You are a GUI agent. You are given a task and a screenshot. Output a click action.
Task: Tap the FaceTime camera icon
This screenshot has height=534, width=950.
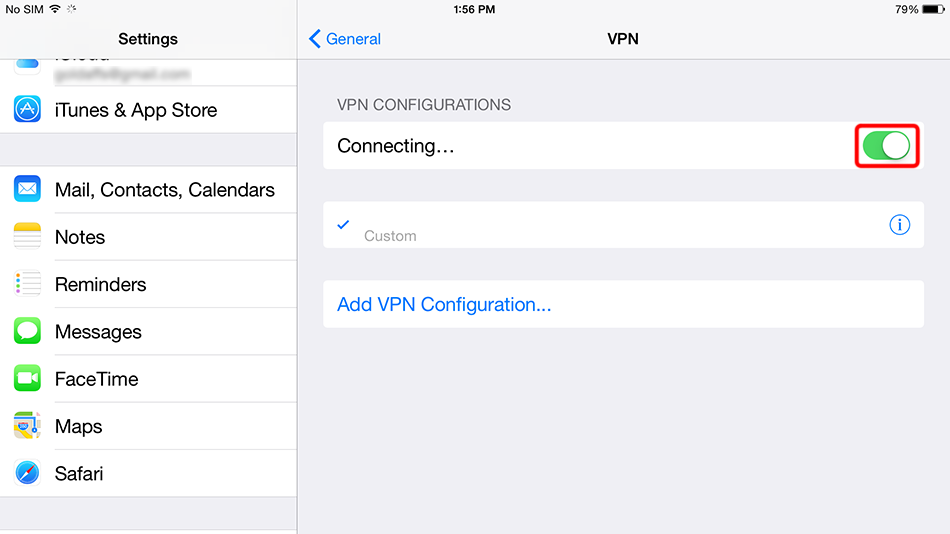28,379
